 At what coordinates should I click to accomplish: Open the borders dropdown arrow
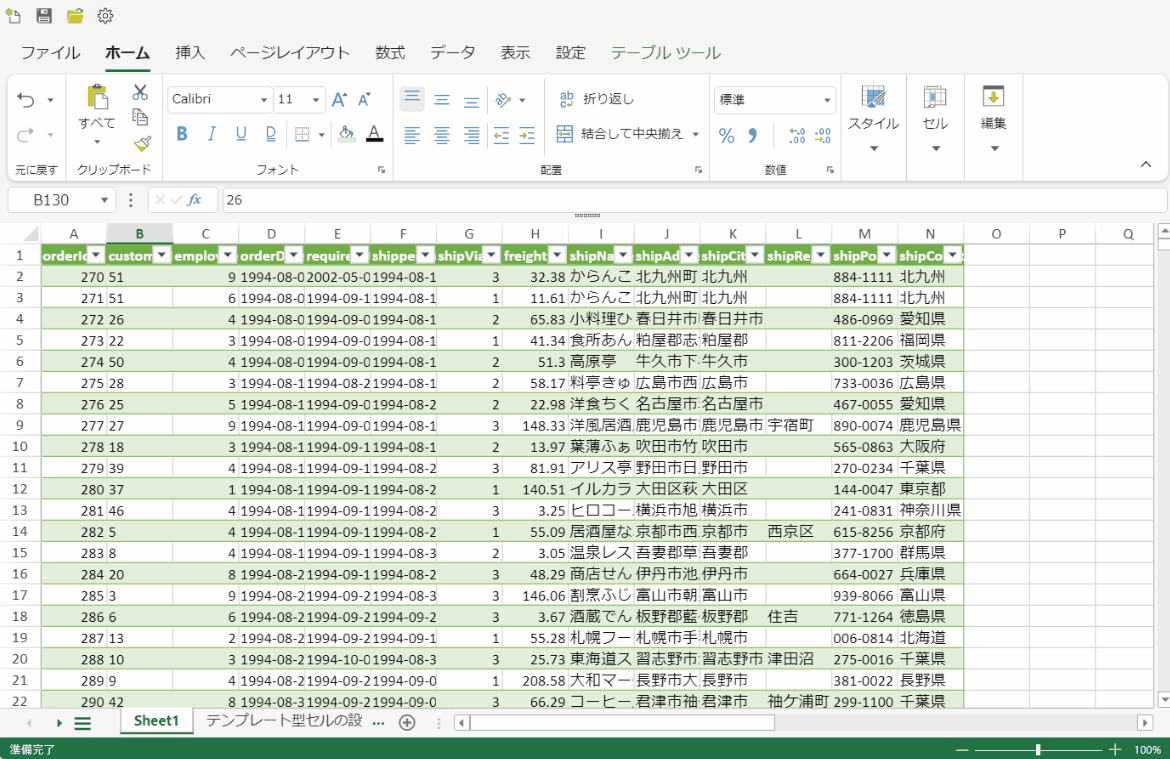pos(322,135)
